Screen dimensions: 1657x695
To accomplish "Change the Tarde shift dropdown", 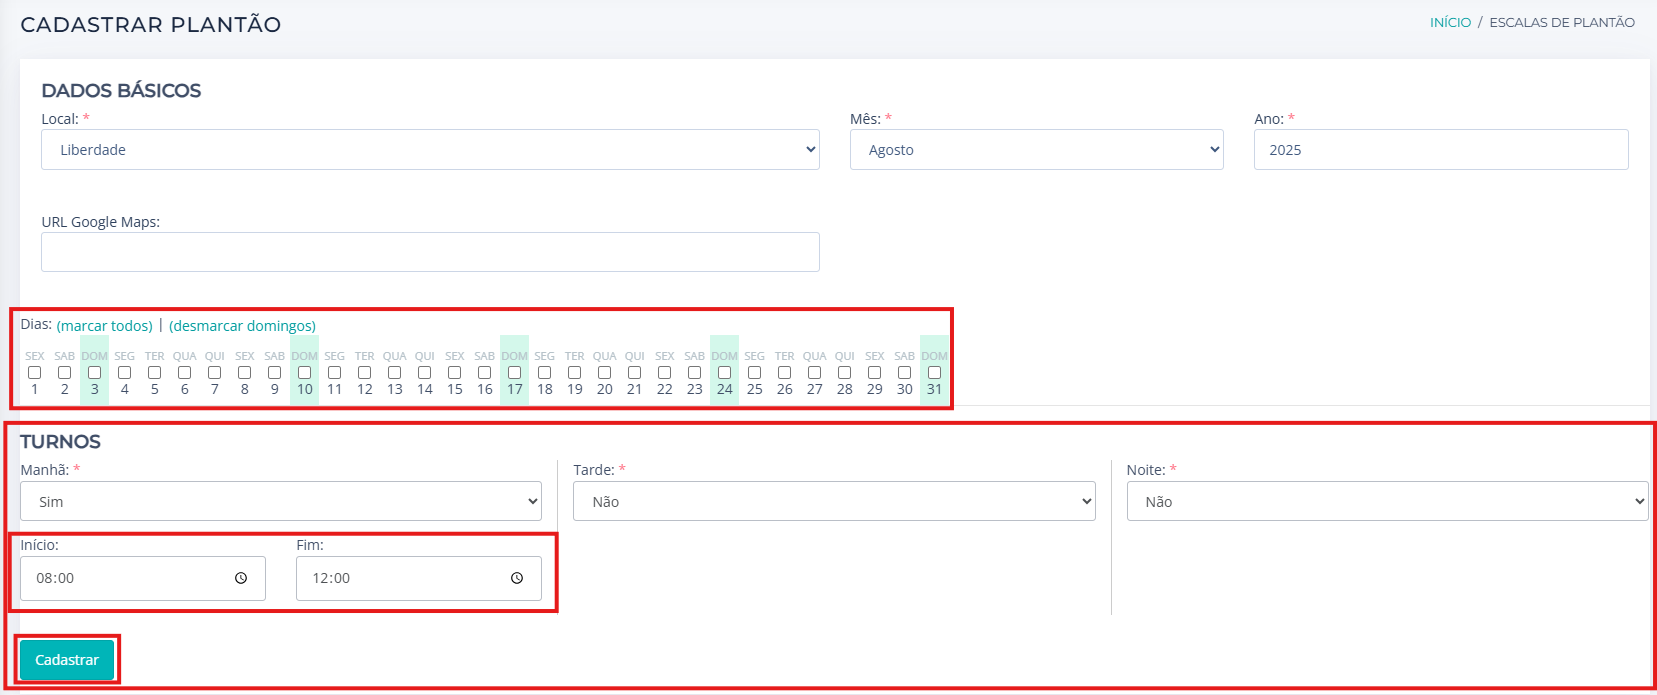I will tap(834, 502).
